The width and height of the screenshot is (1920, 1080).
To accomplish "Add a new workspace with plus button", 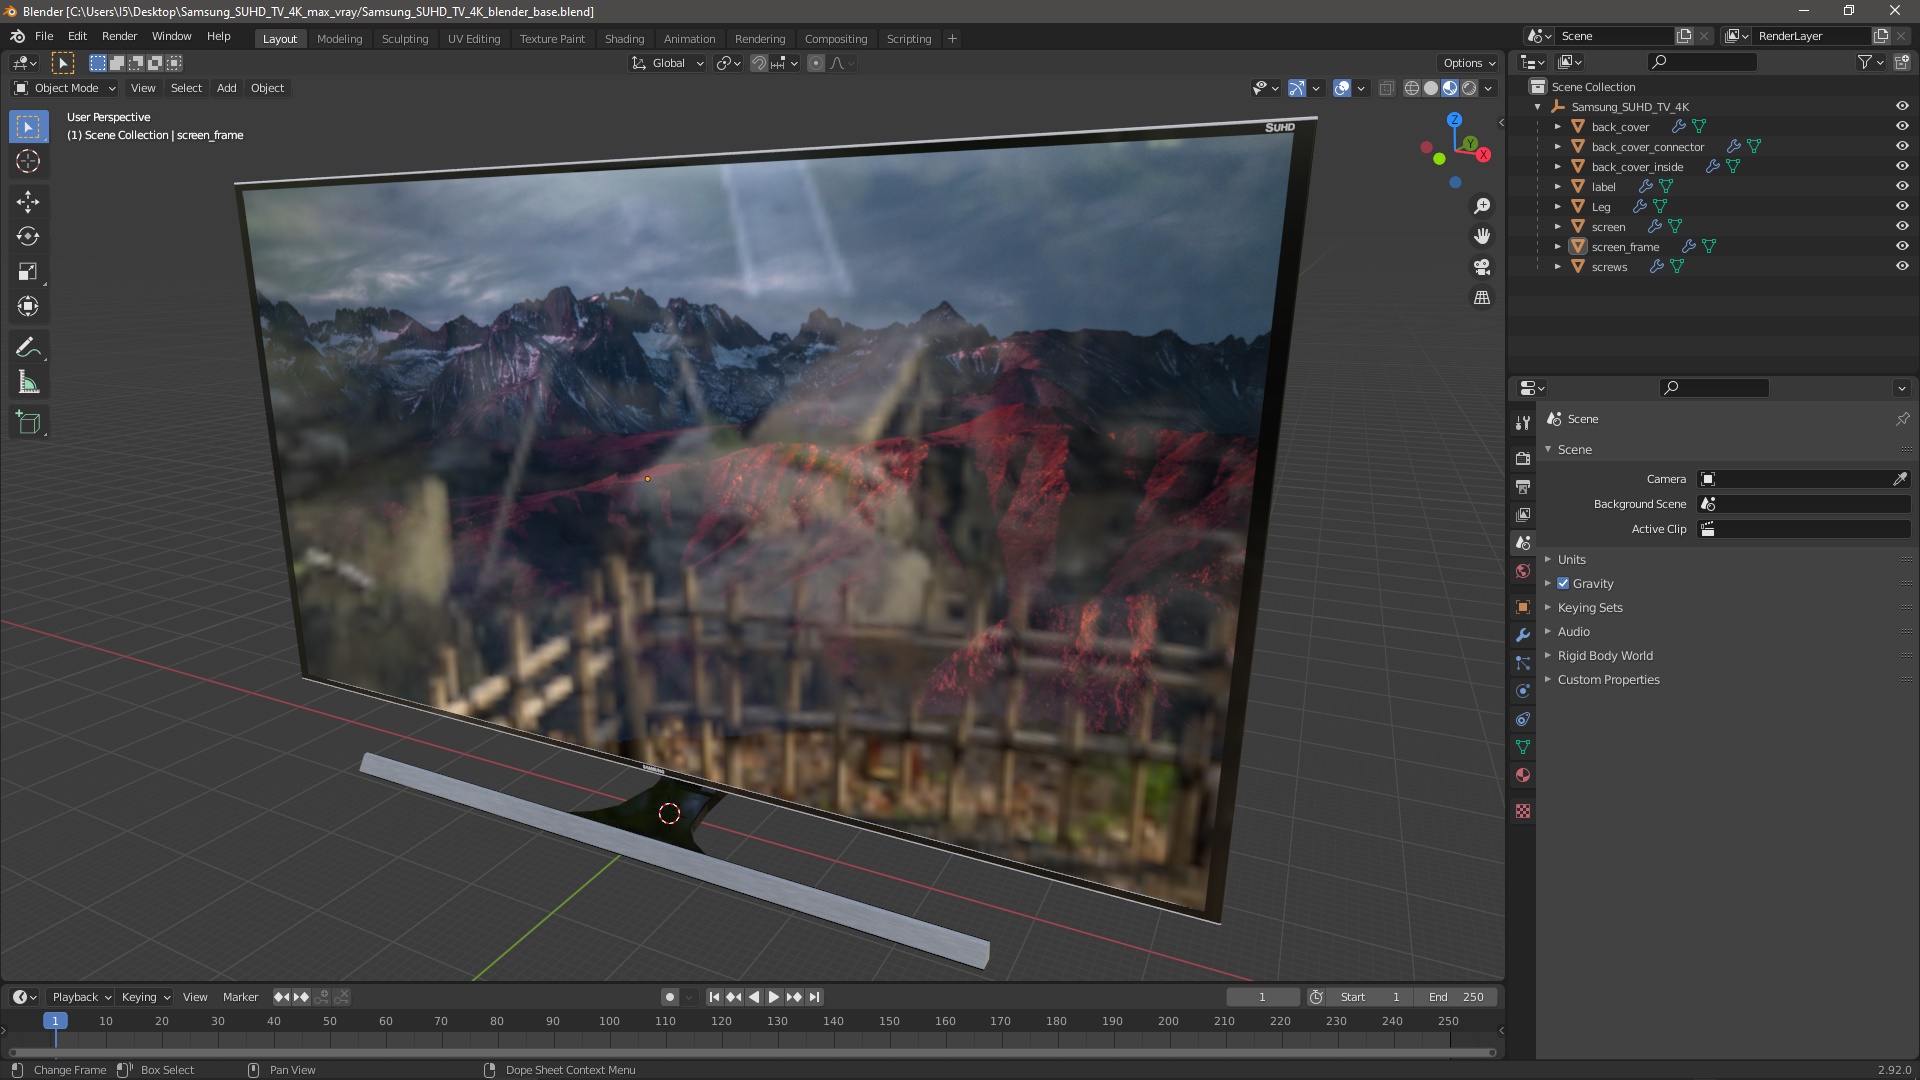I will tap(952, 39).
